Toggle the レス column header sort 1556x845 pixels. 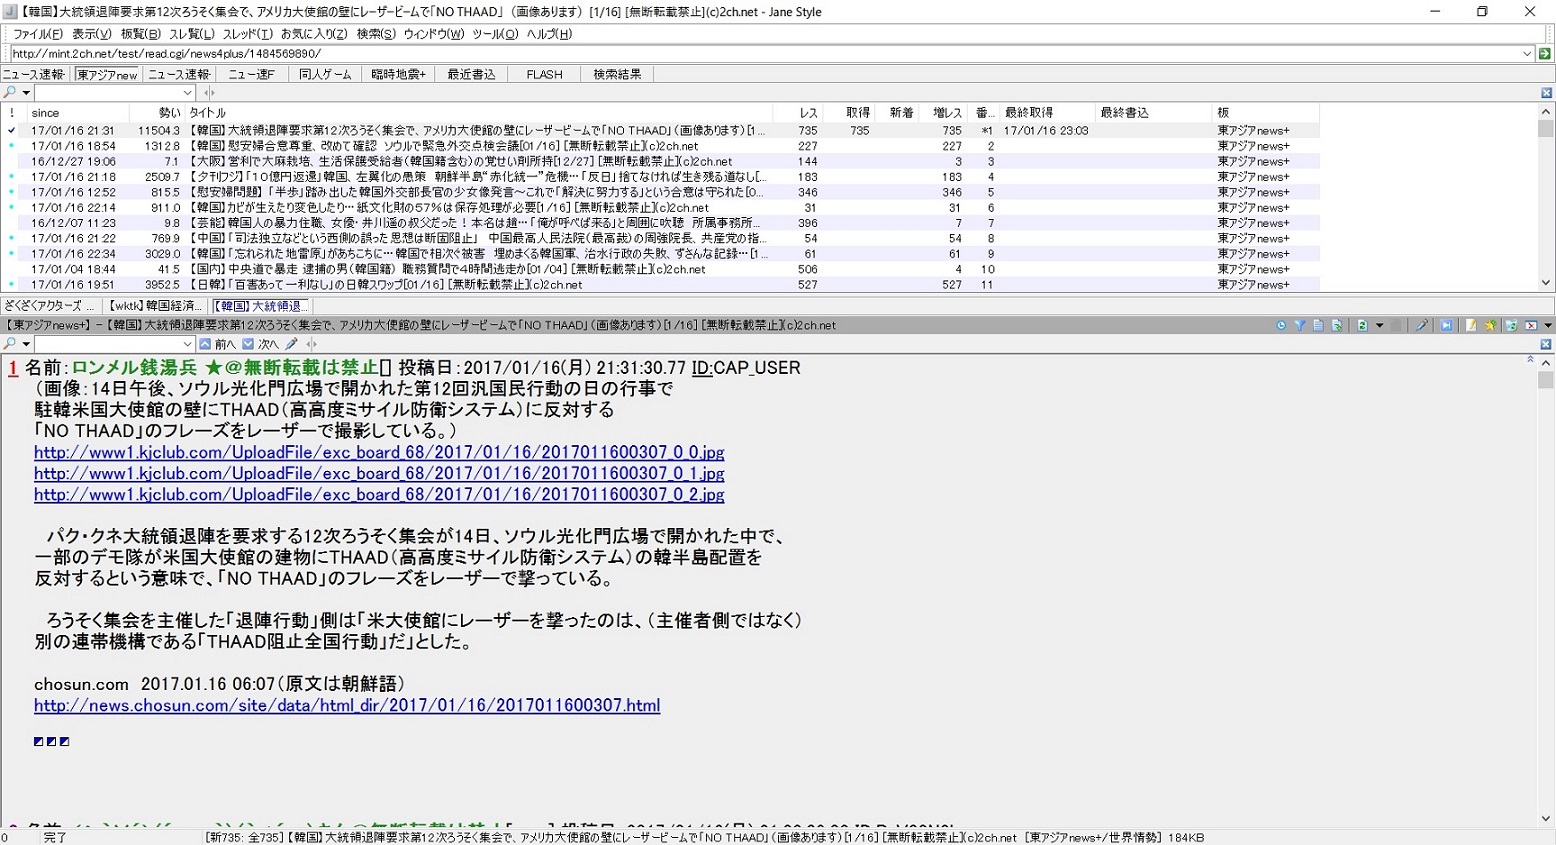click(x=808, y=113)
